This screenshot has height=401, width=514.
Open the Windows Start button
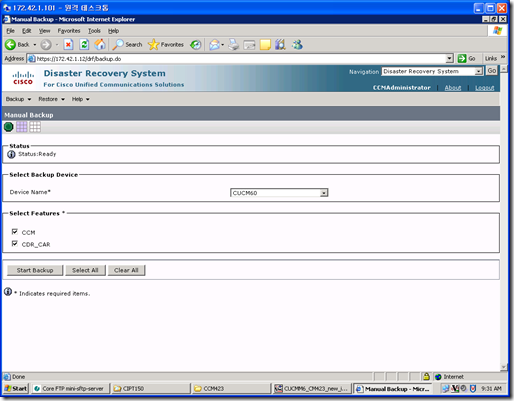click(x=16, y=389)
